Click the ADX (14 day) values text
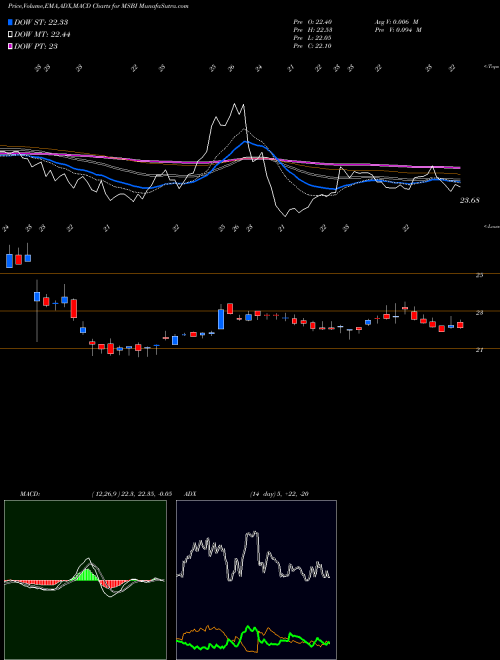The height and width of the screenshot is (660, 500). pyautogui.click(x=279, y=494)
